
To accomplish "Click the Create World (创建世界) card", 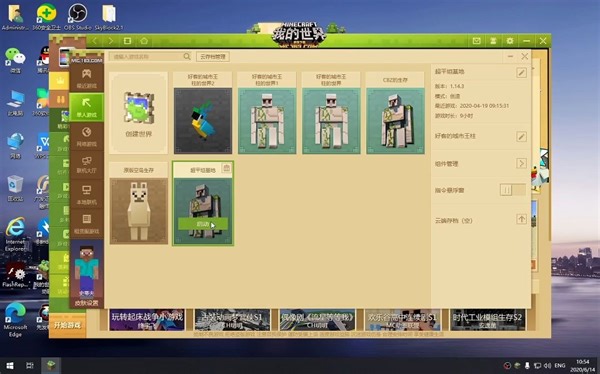I will click(x=139, y=113).
